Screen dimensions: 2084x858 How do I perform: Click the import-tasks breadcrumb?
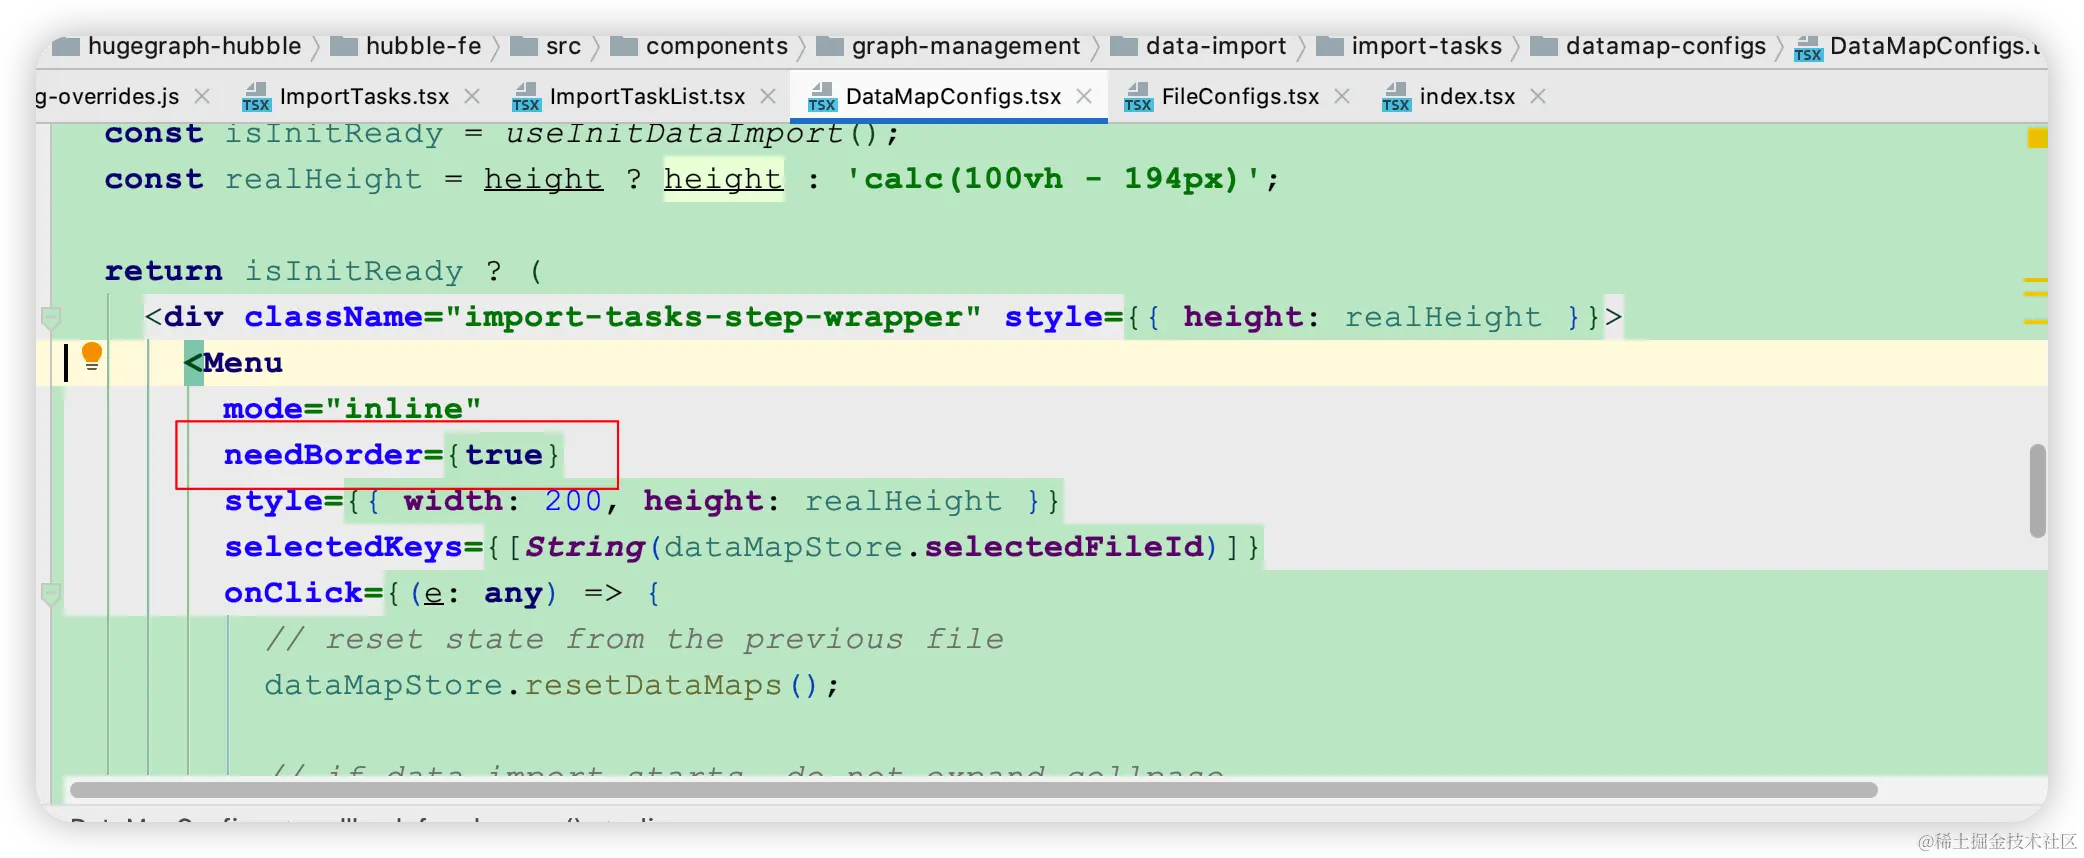(1409, 46)
